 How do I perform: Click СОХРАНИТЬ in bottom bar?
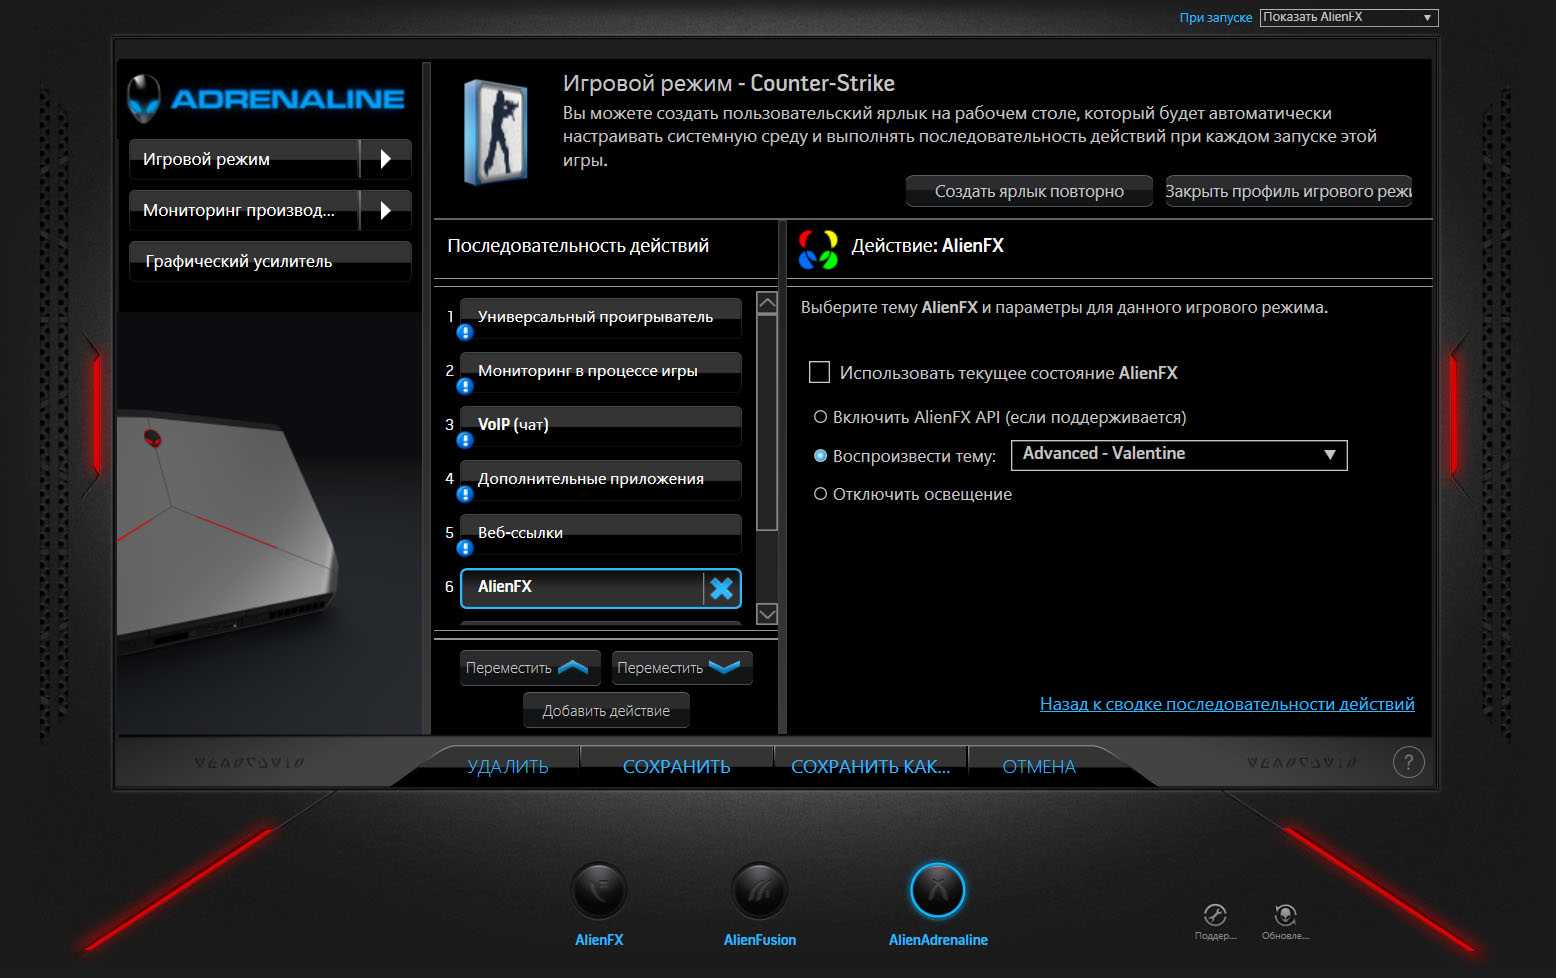677,767
